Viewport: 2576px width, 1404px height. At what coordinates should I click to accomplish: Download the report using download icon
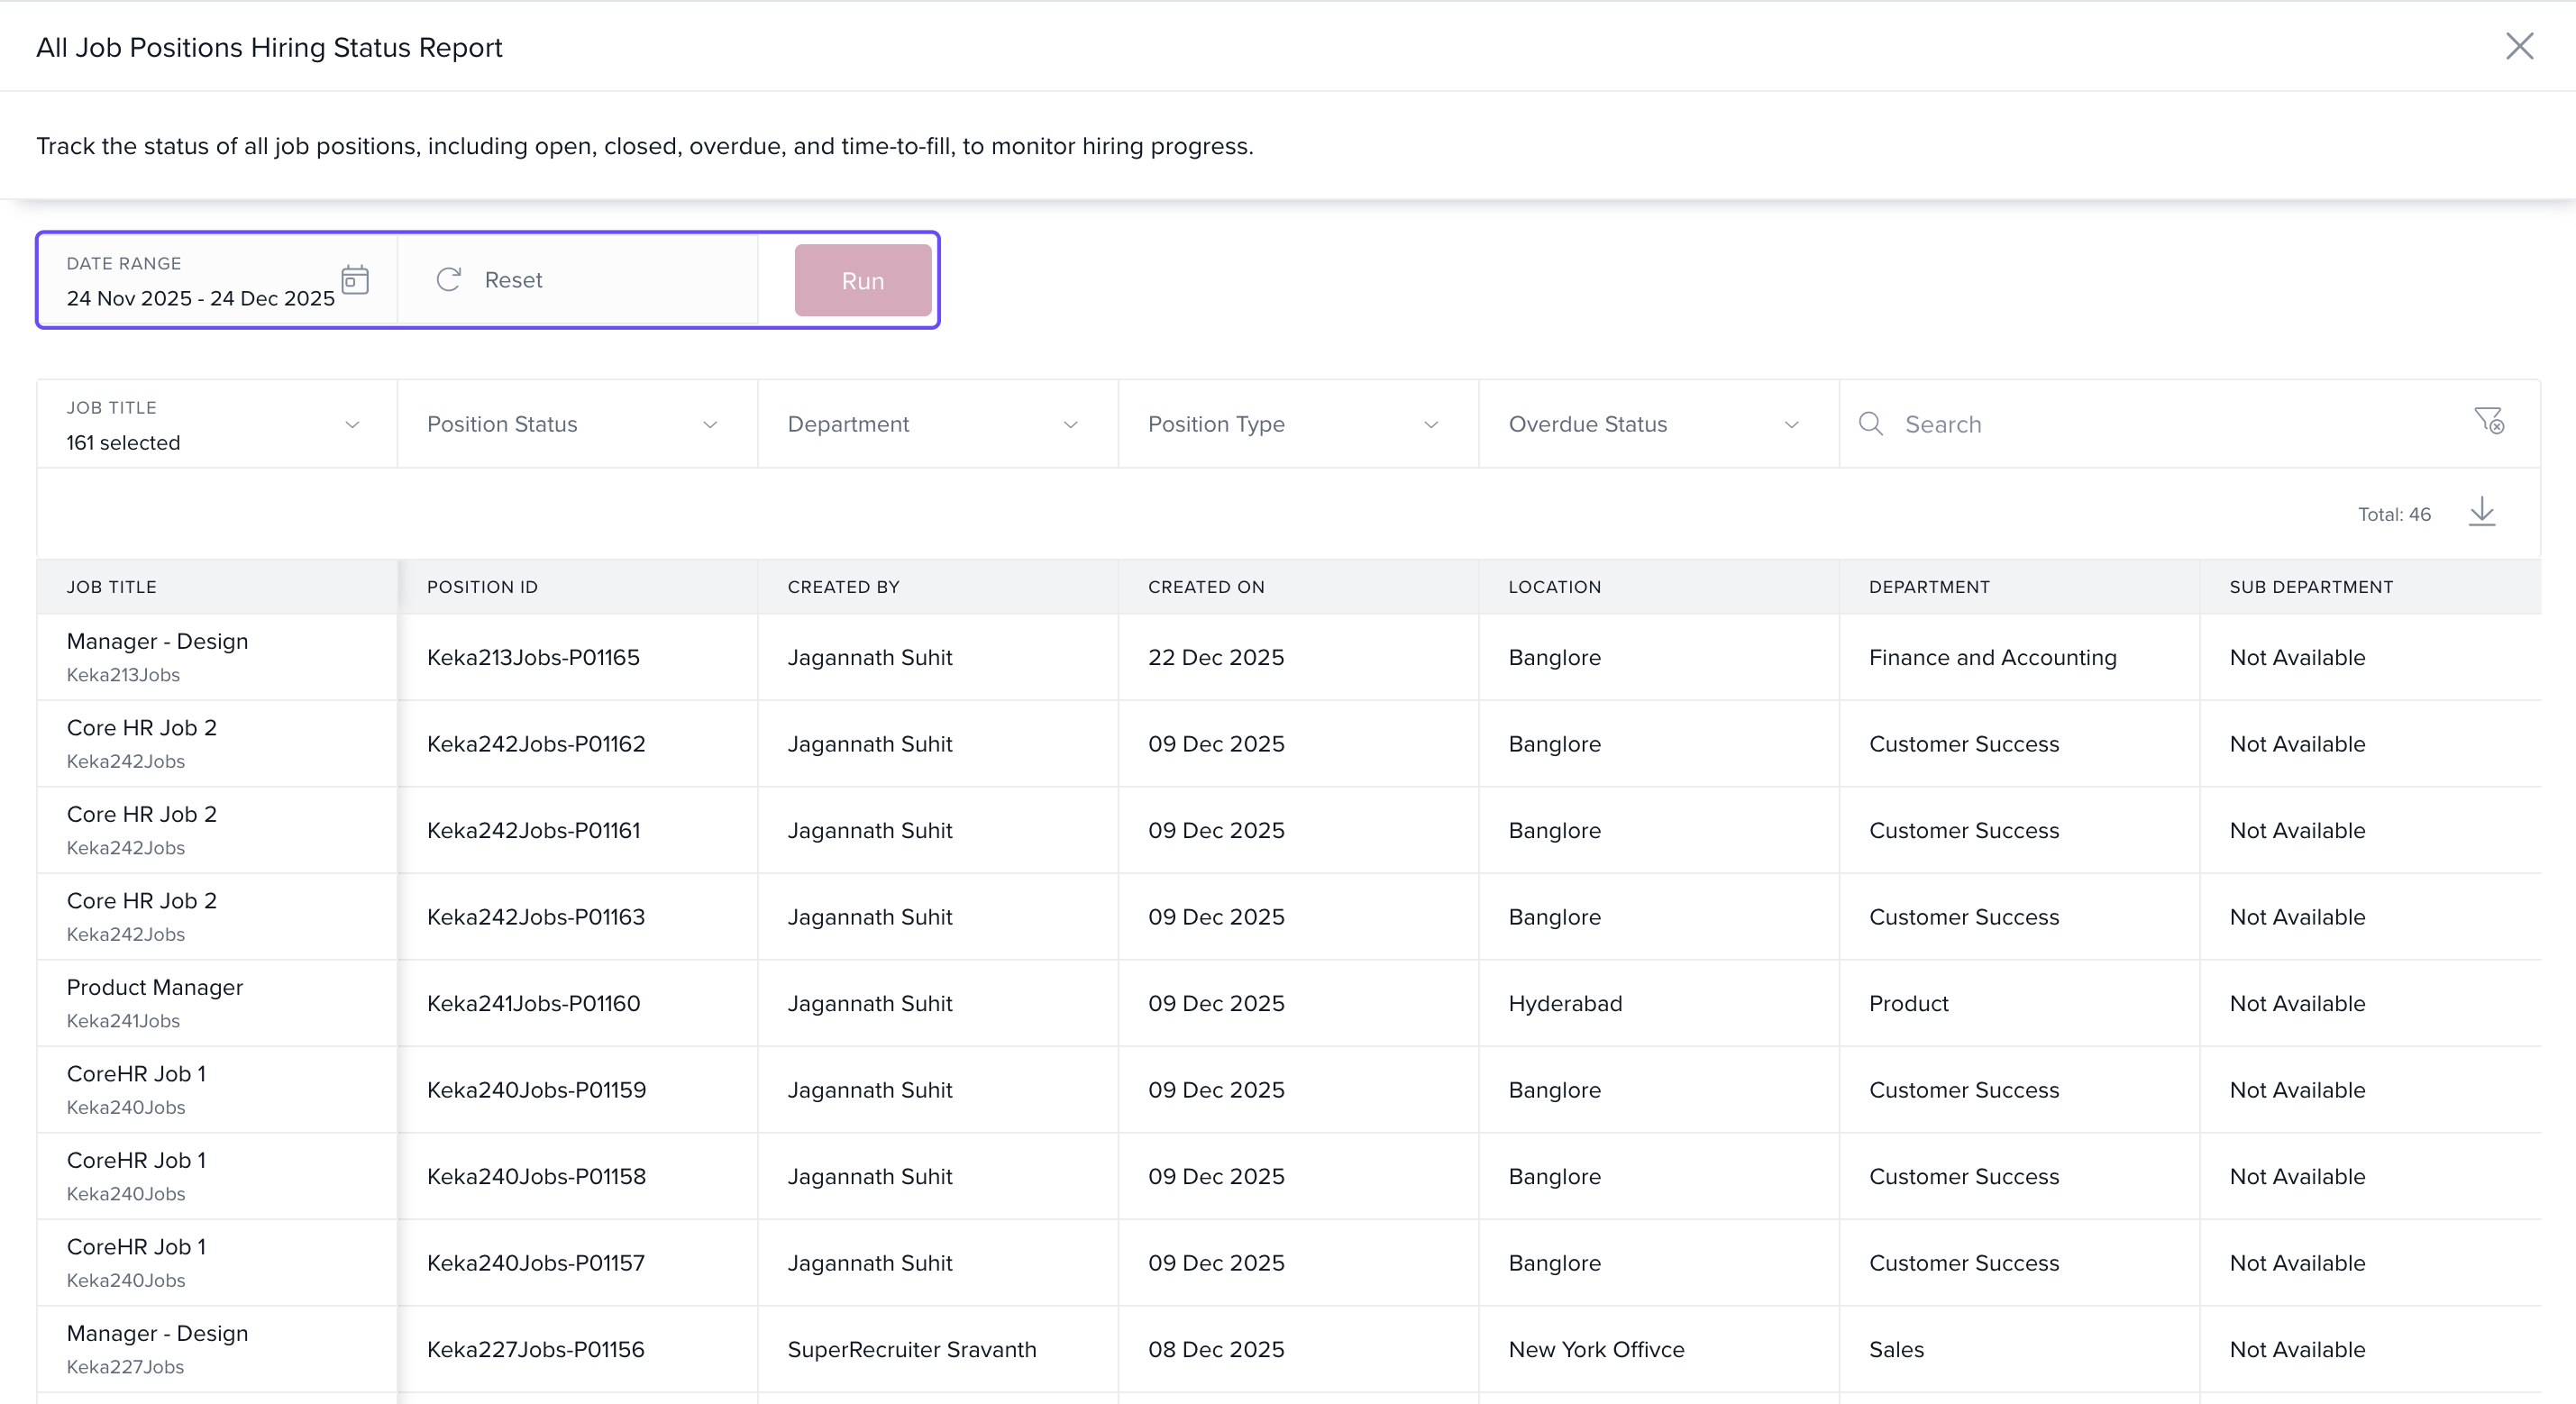point(2481,512)
